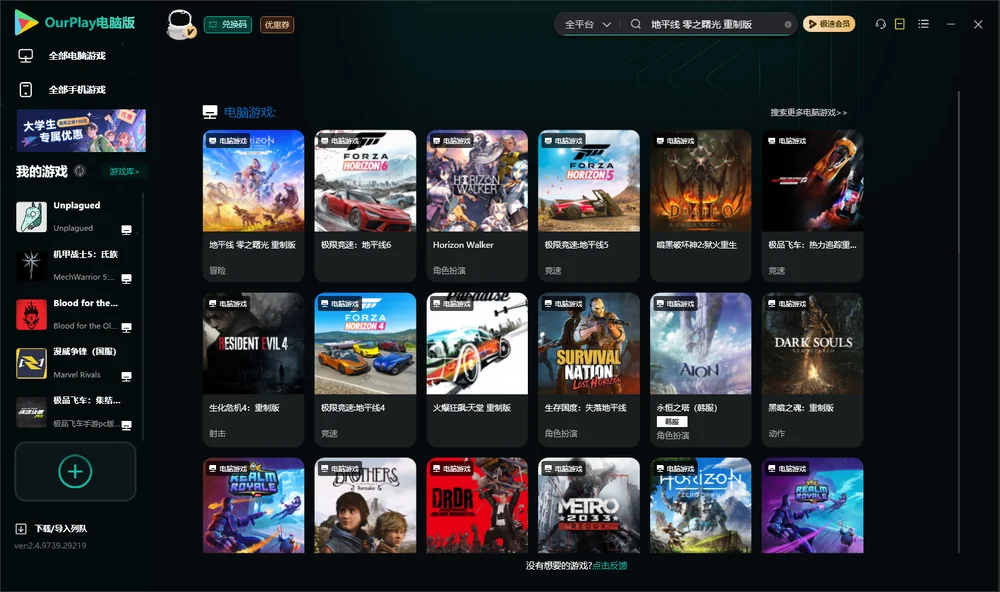1000x592 pixels.
Task: Click the 优惠券 coupon button
Action: pos(277,25)
